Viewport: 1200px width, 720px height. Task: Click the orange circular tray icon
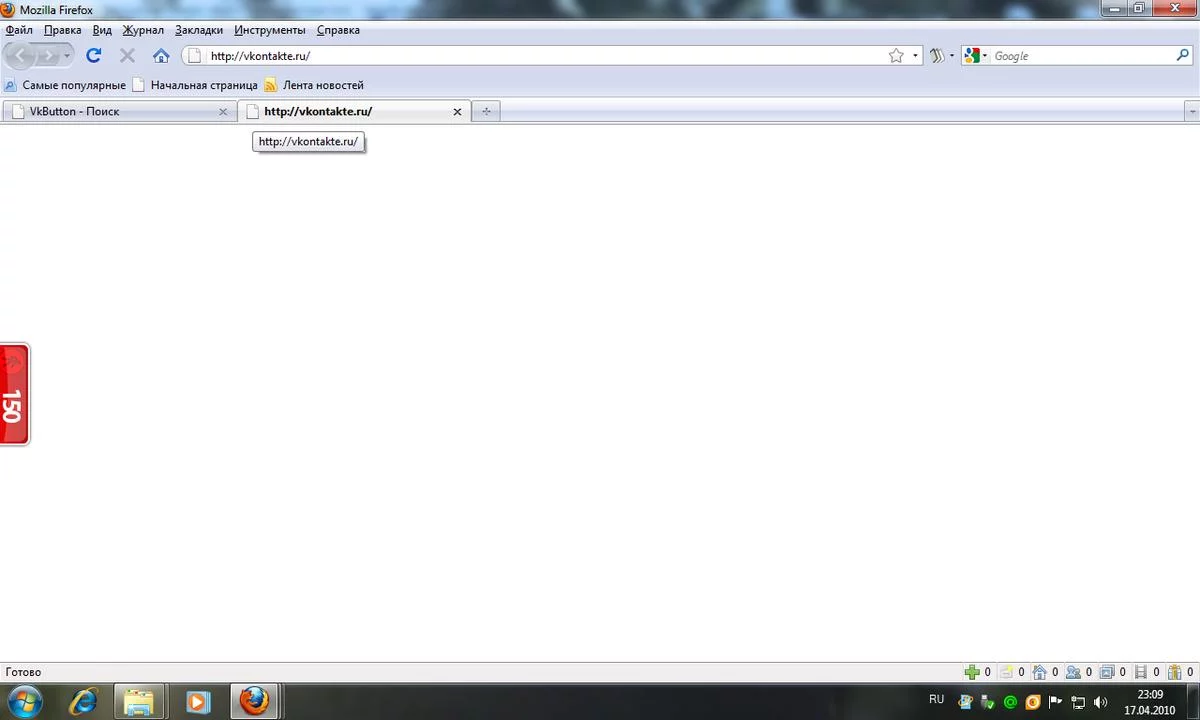1033,702
